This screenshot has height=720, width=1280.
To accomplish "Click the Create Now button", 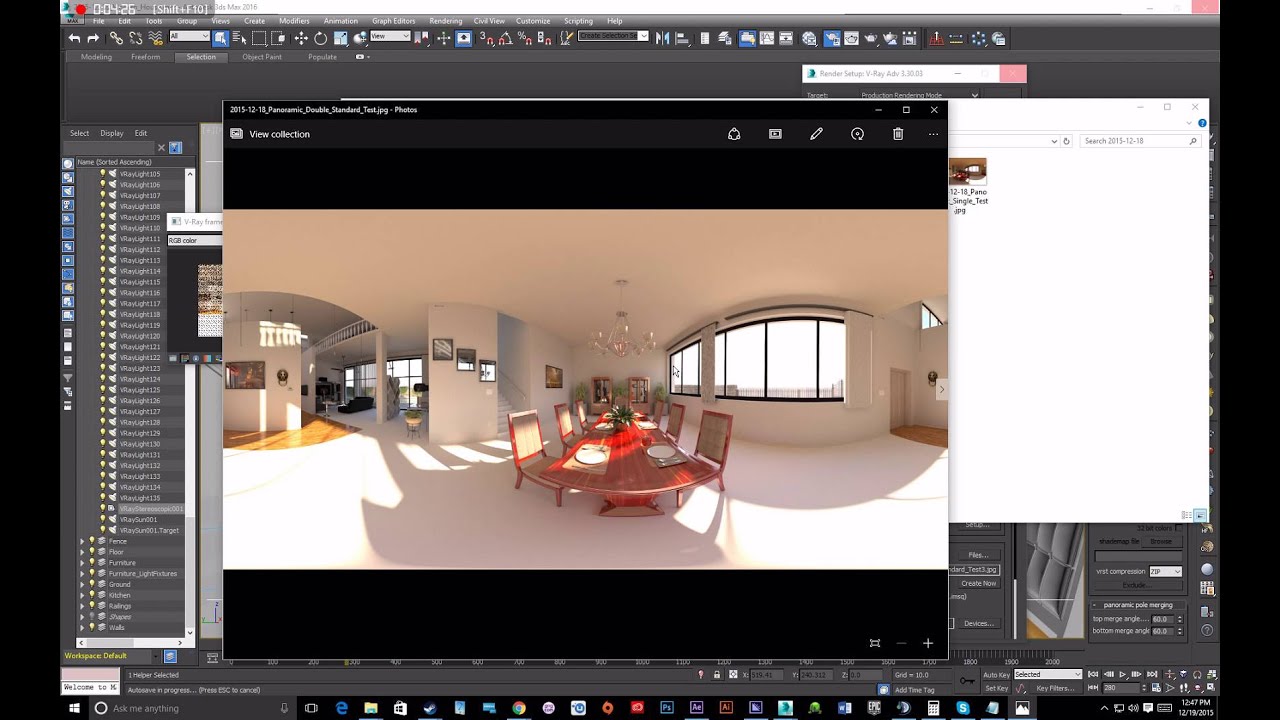I will (x=978, y=583).
